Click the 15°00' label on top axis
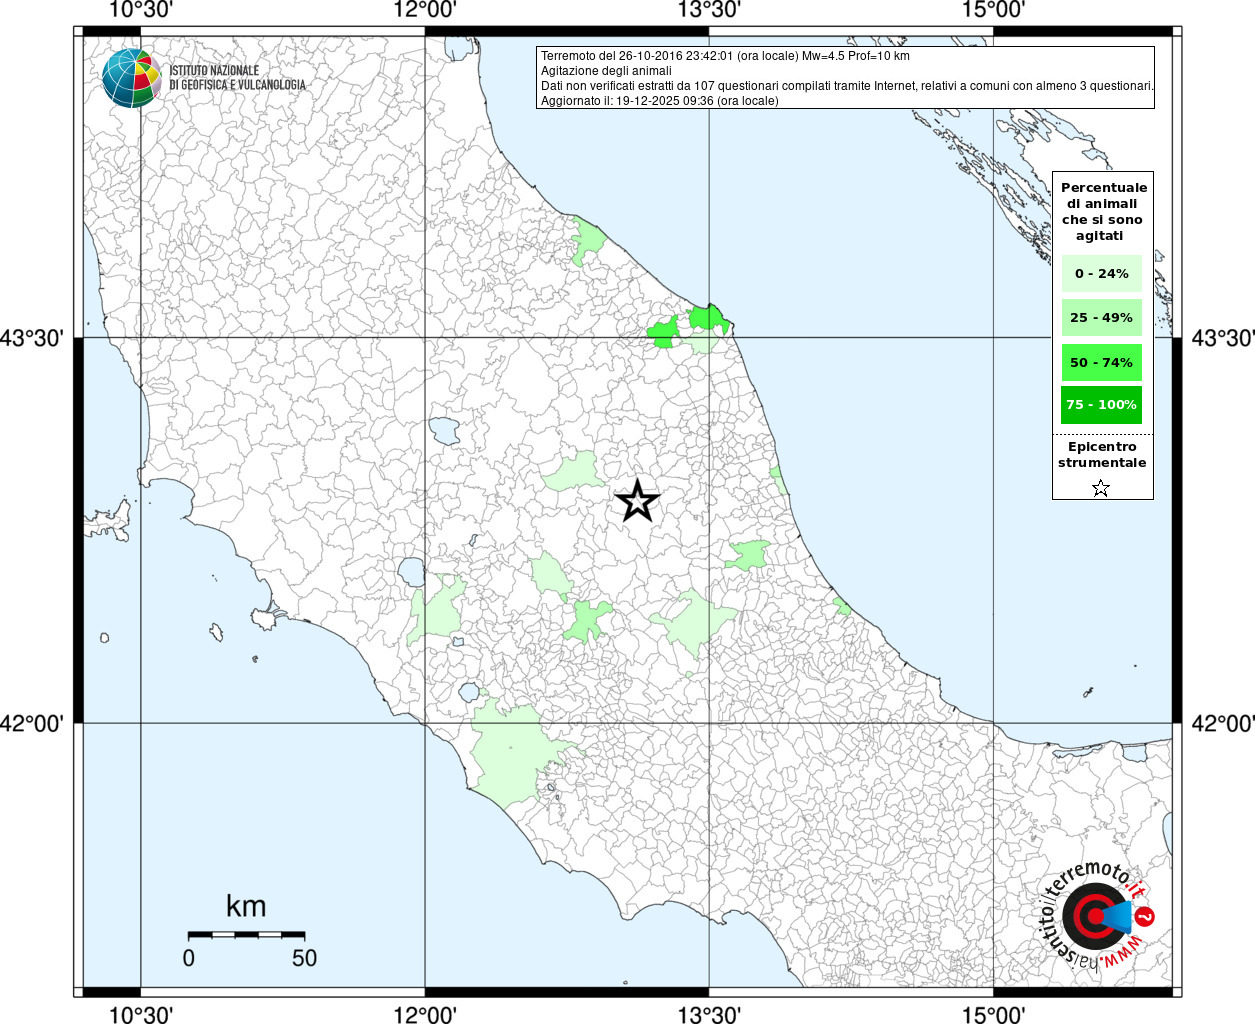The image size is (1255, 1024). pyautogui.click(x=993, y=10)
